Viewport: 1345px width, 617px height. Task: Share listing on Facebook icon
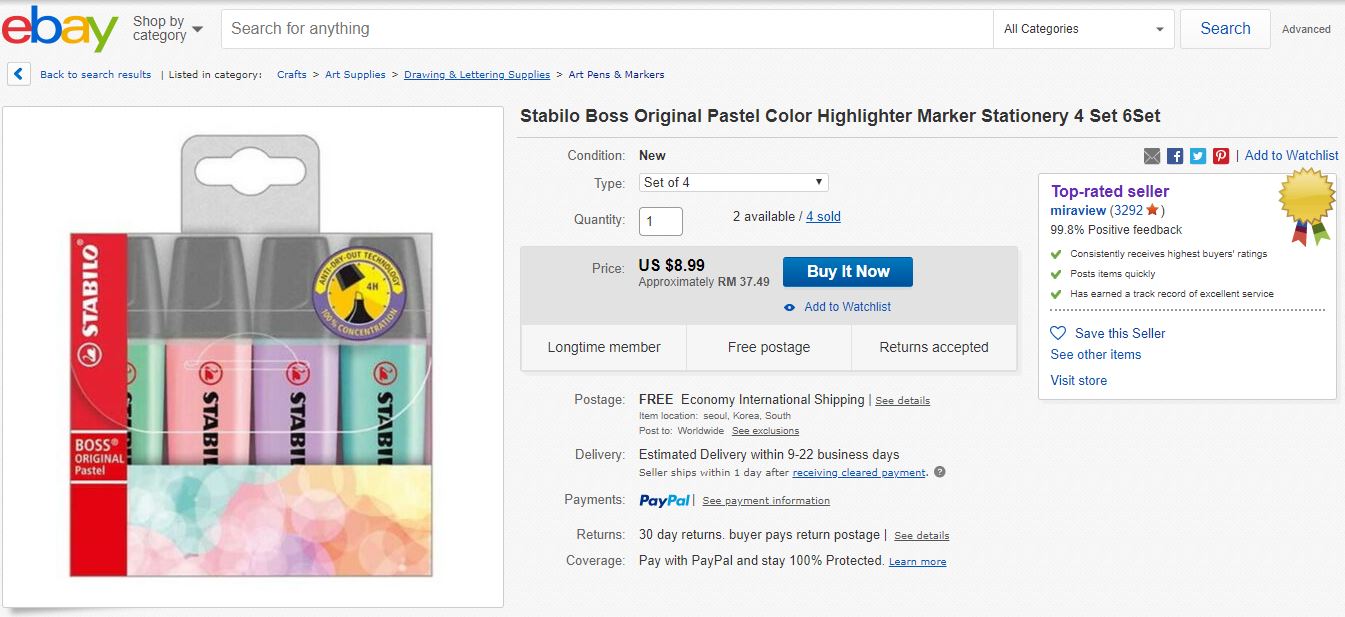pyautogui.click(x=1175, y=156)
